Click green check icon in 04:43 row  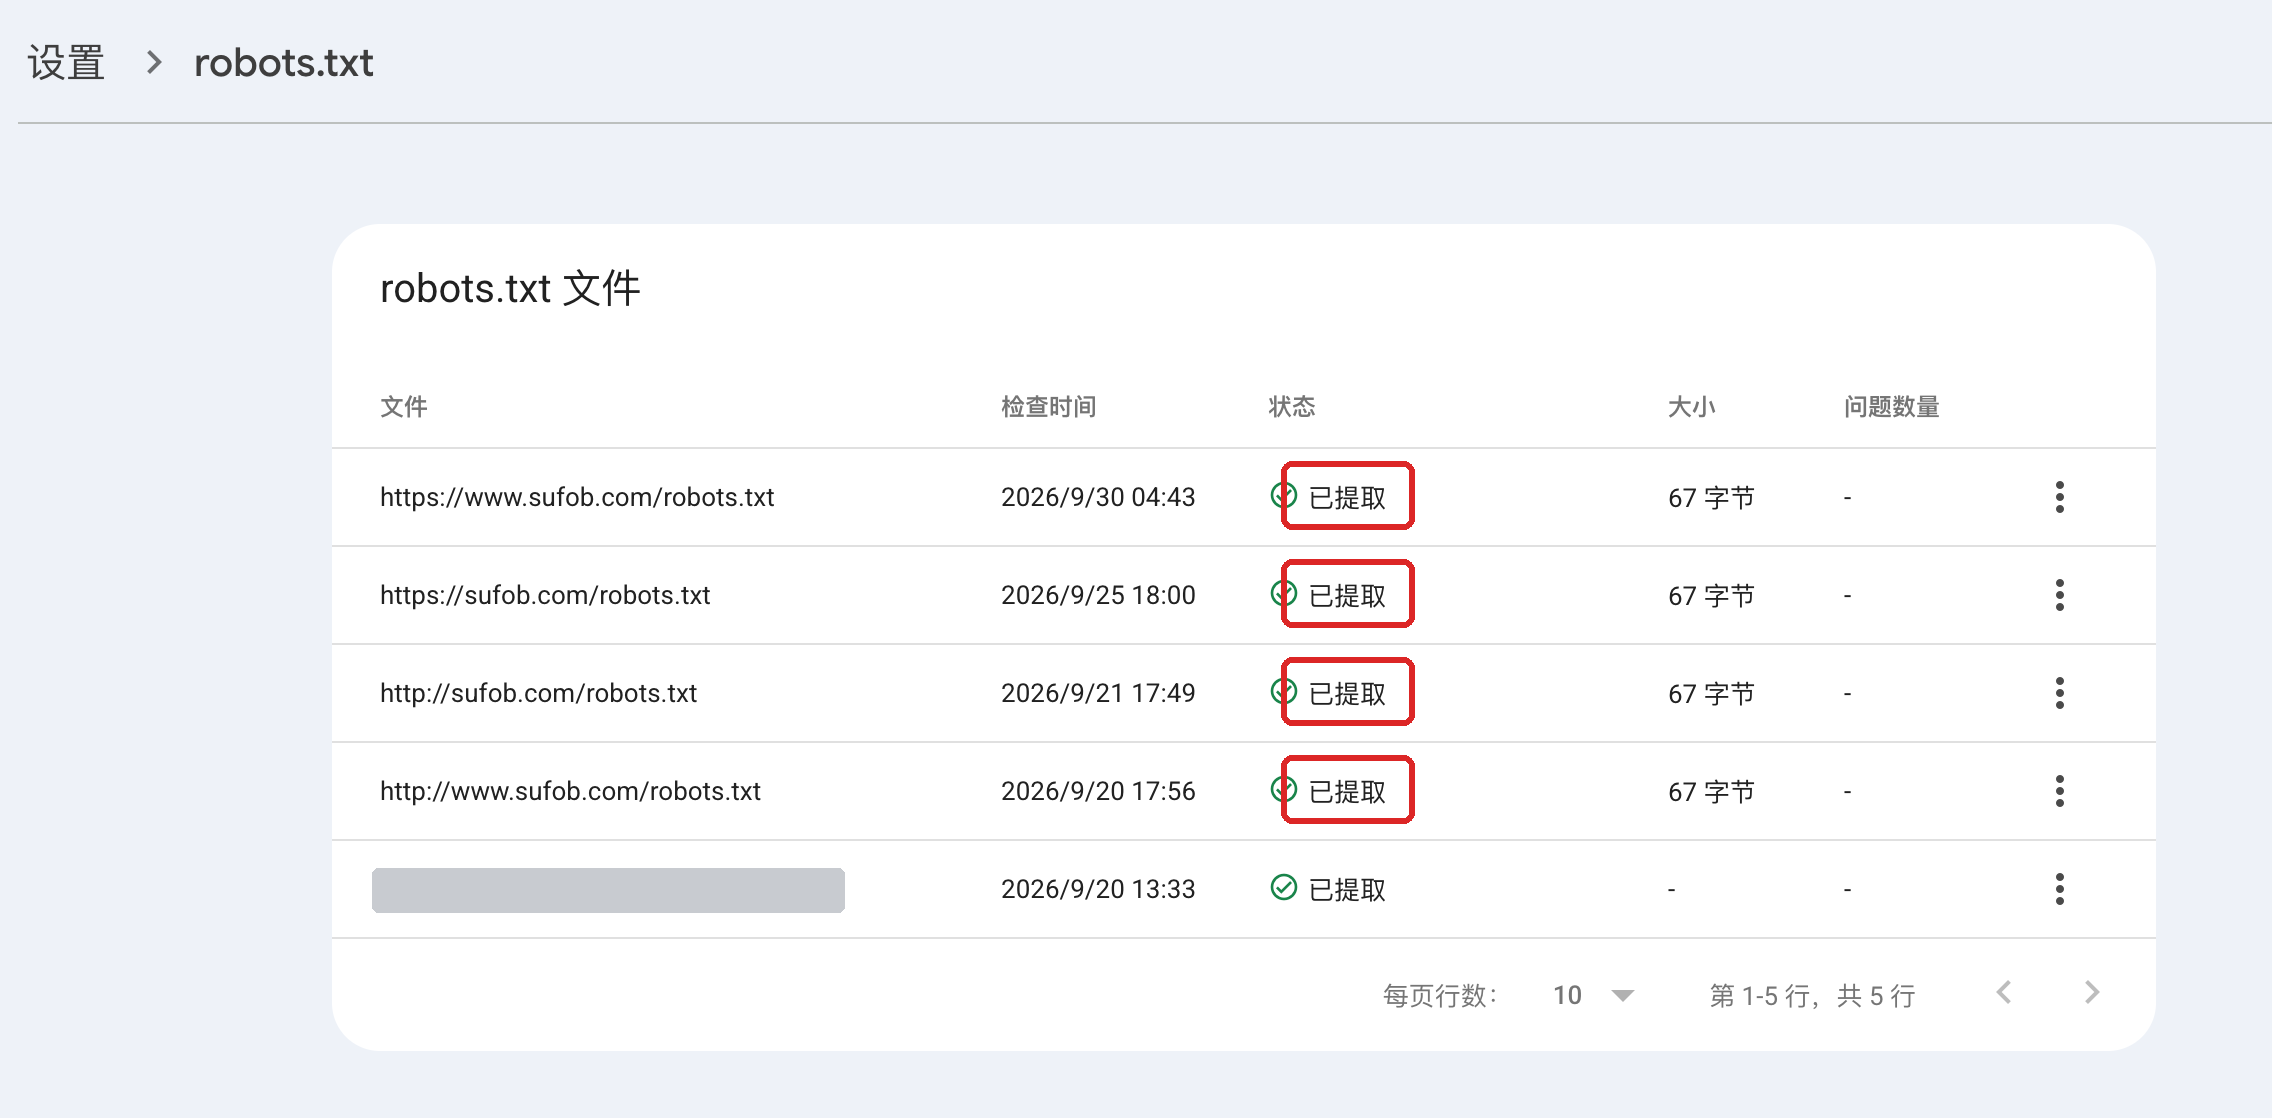pos(1283,495)
